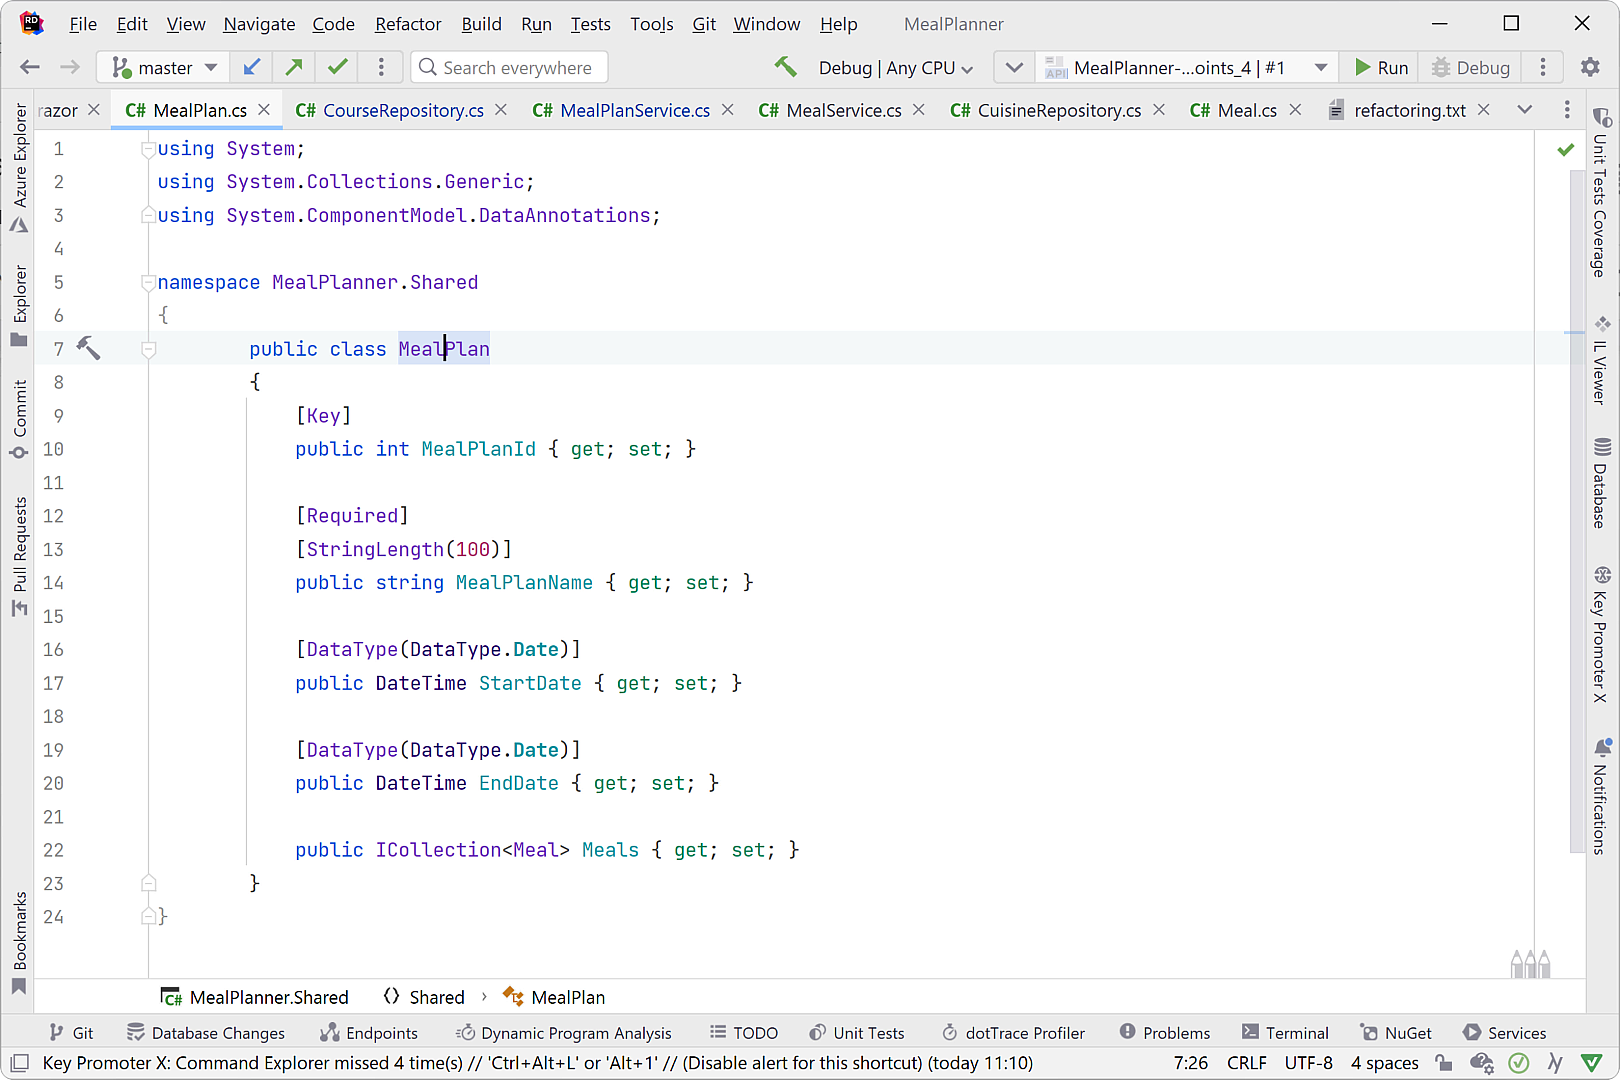The image size is (1620, 1080).
Task: Open Notifications panel
Action: coord(1601,796)
